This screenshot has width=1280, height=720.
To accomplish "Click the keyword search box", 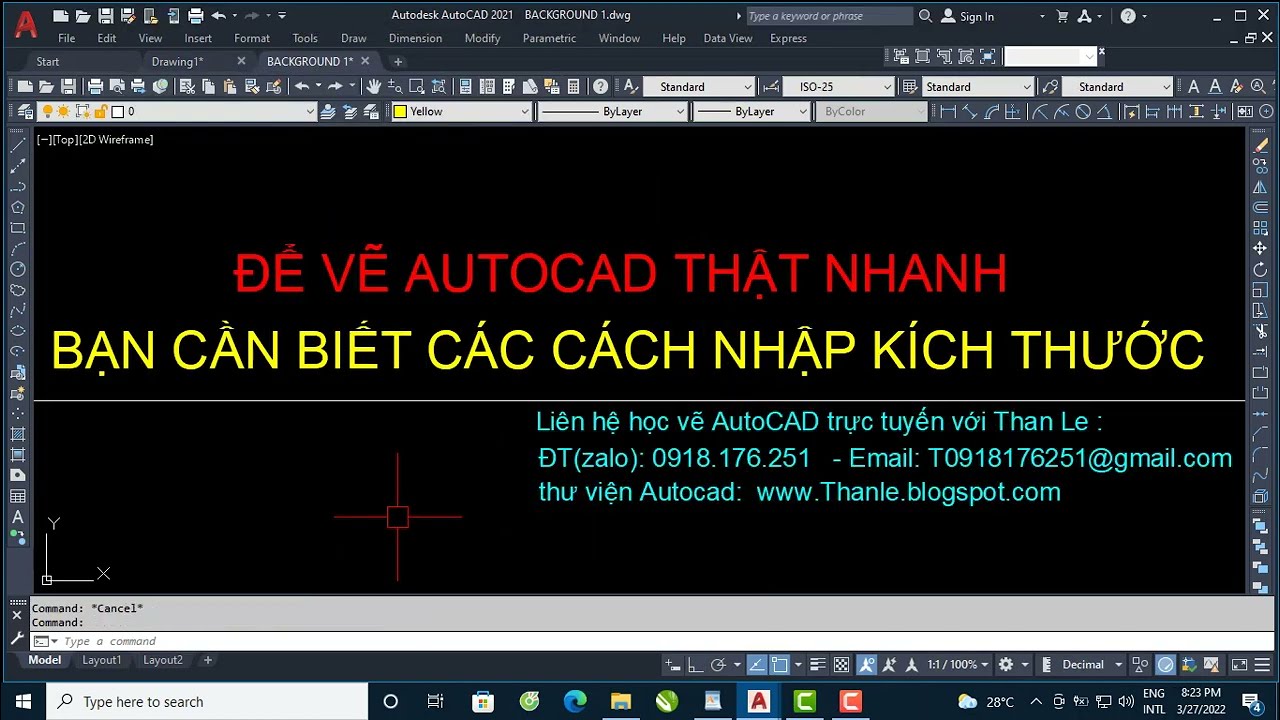I will point(829,16).
